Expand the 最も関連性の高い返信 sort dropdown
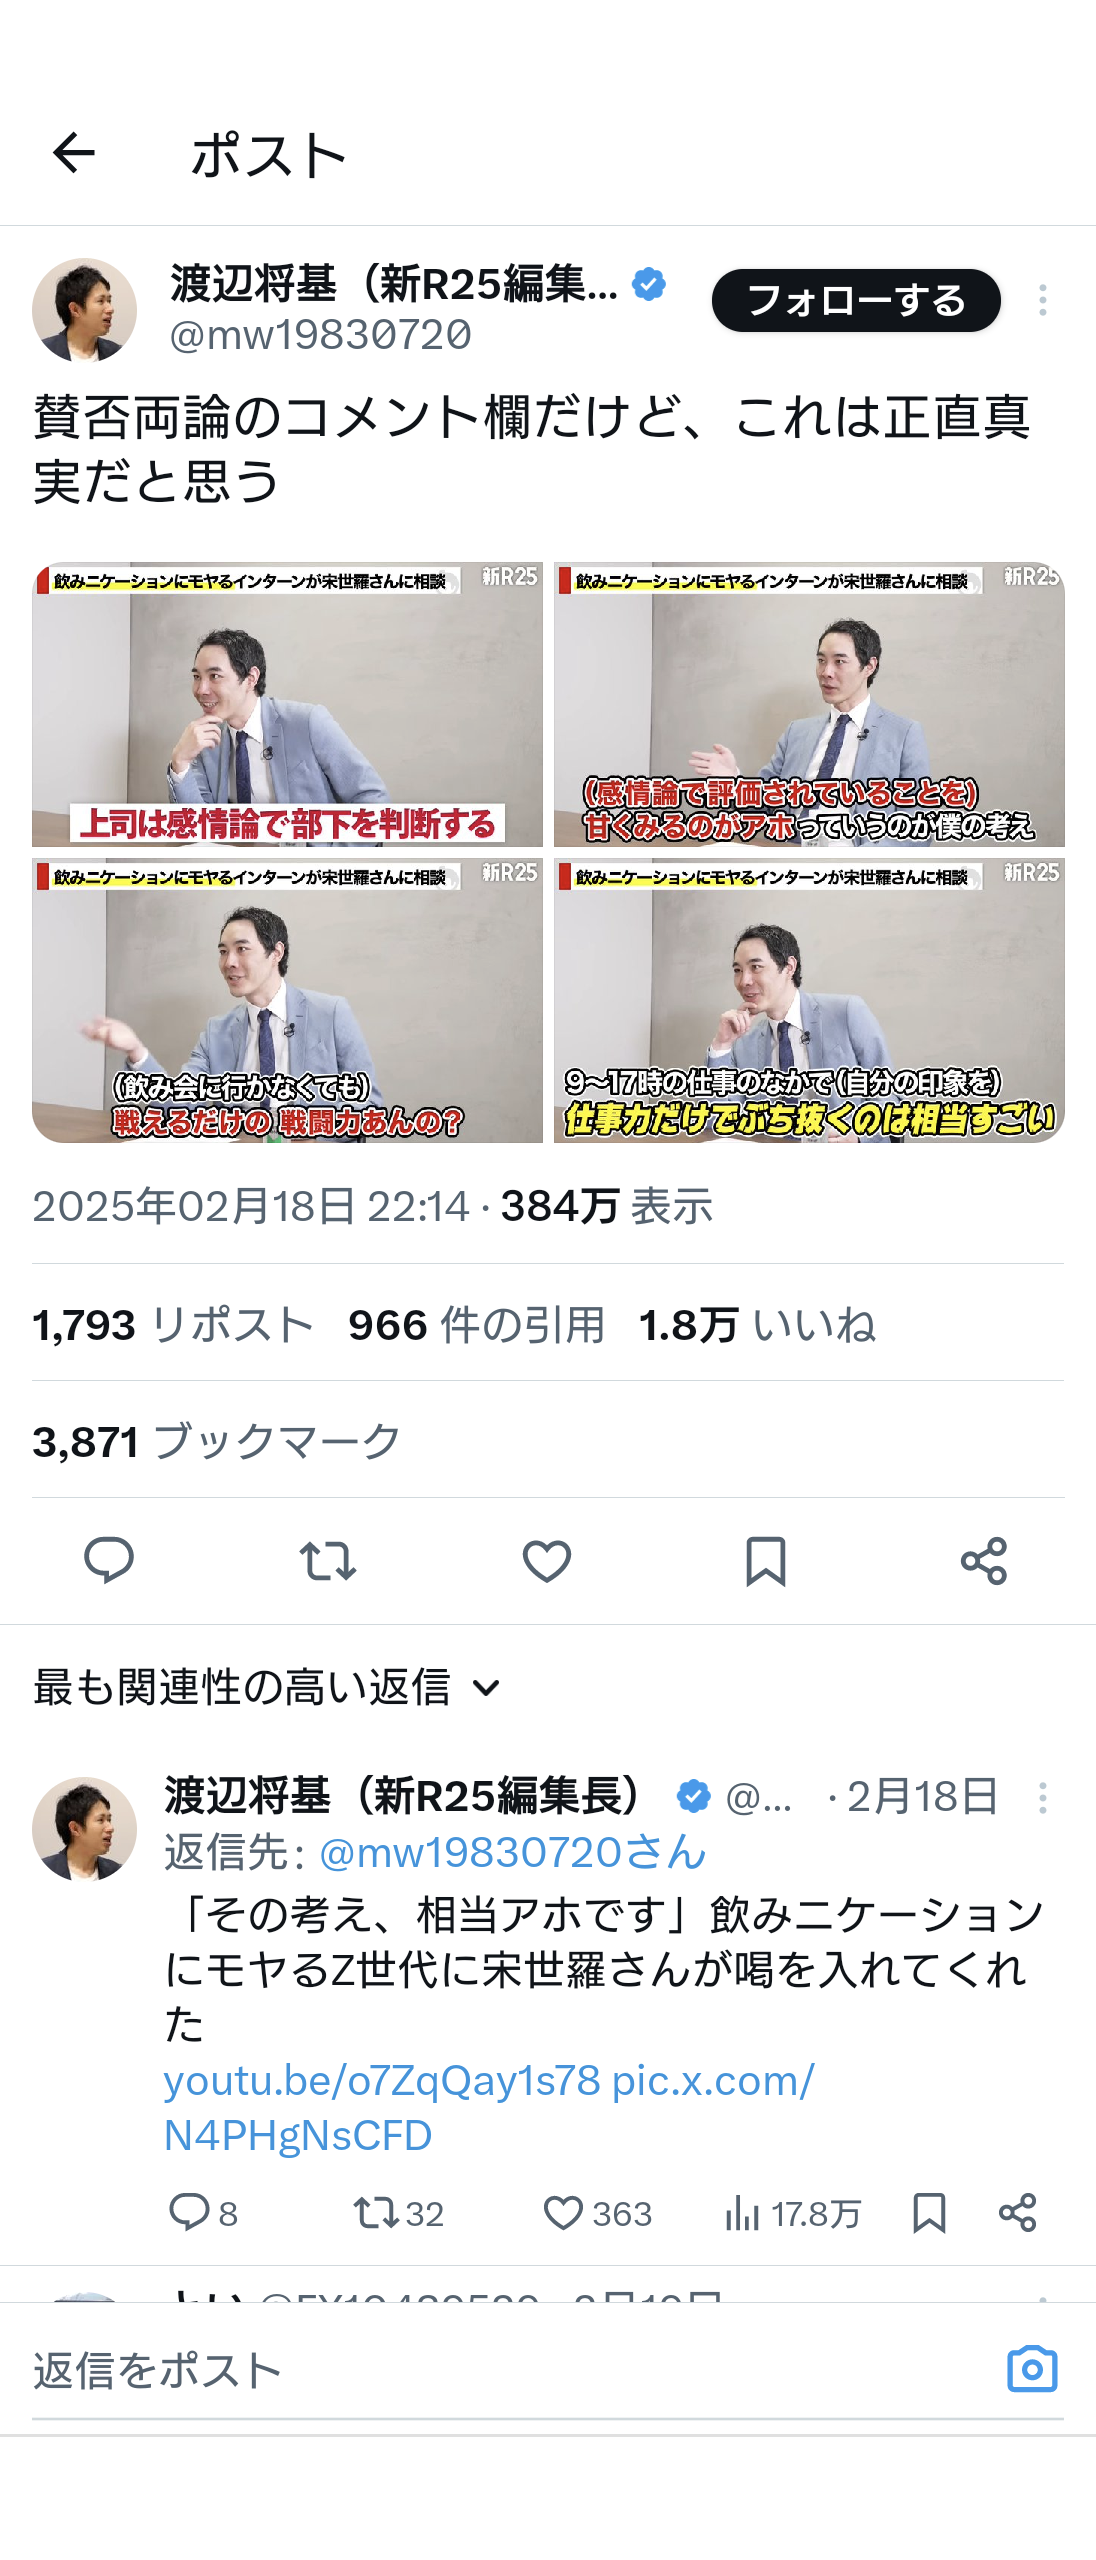Screen dimensions: 1096x2560 [x=266, y=1687]
